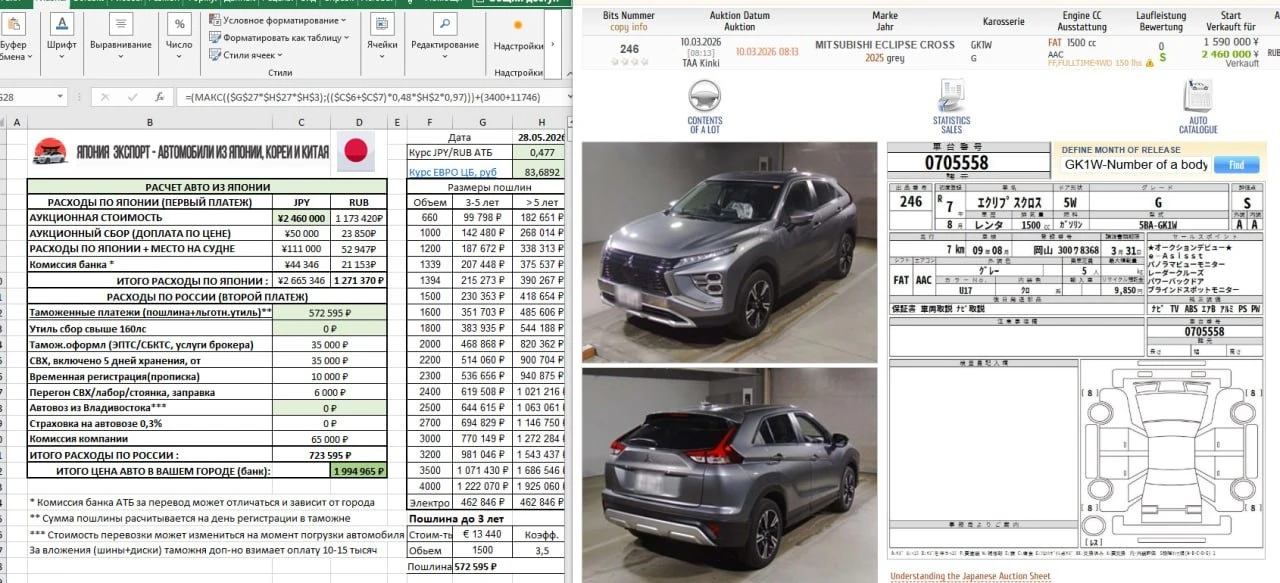The width and height of the screenshot is (1280, 583).
Task: Open the Auto Catalogue icon
Action: coord(1197,96)
